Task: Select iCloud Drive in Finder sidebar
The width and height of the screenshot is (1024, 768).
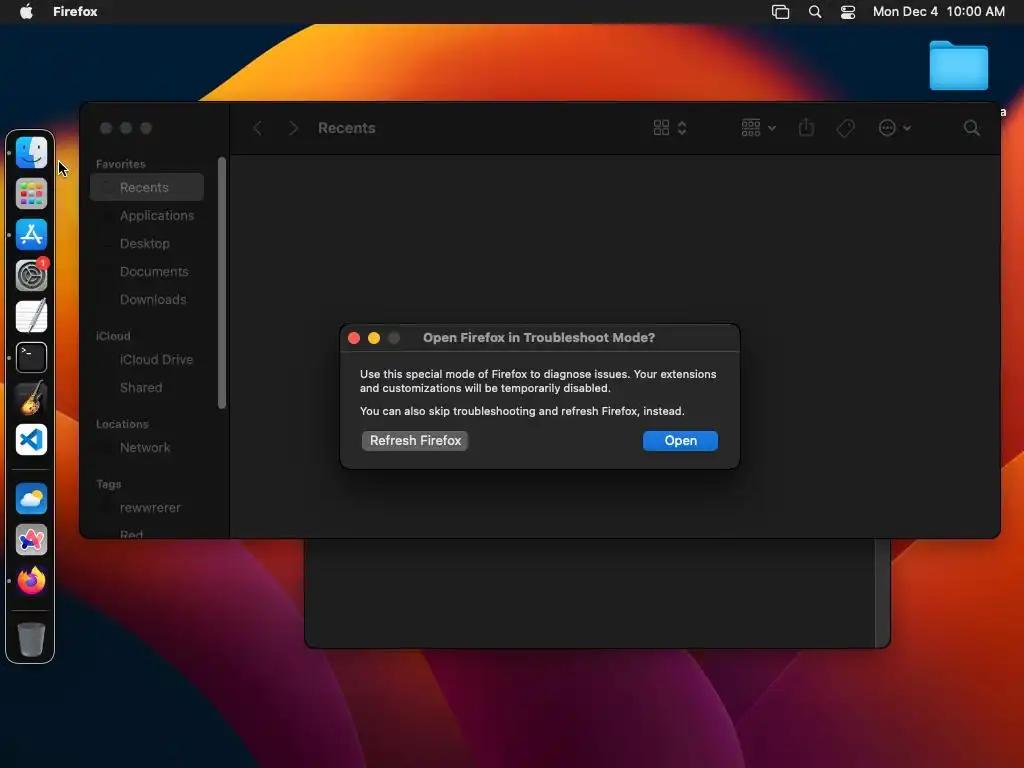Action: pyautogui.click(x=147, y=360)
